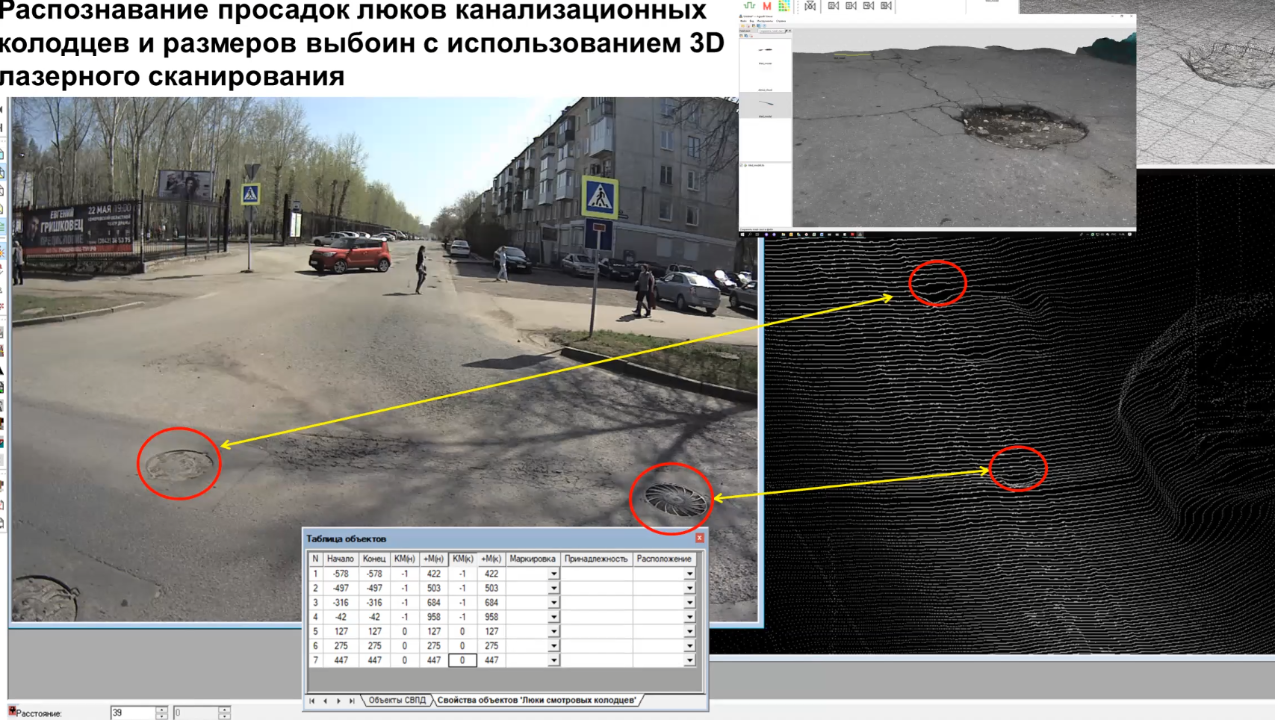Click previous record arrow in table navigation
This screenshot has width=1275, height=720.
tap(325, 701)
